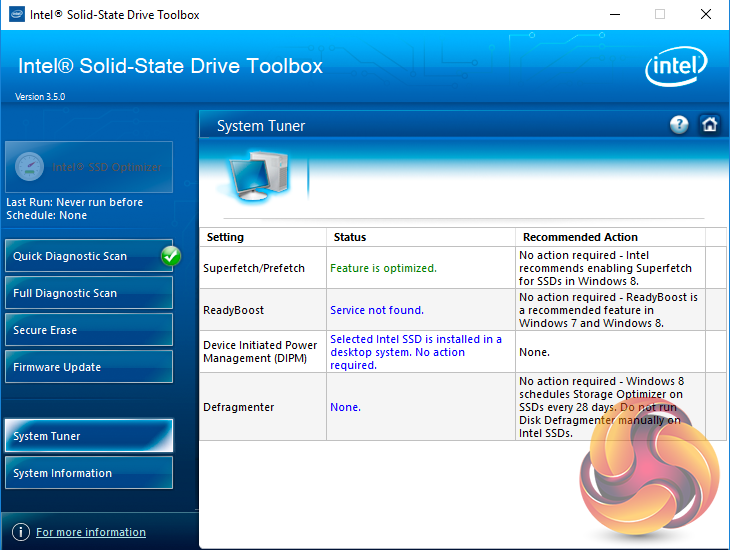Image resolution: width=730 pixels, height=550 pixels.
Task: Click the Intel SSD Optimizer gauge icon
Action: pos(30,167)
